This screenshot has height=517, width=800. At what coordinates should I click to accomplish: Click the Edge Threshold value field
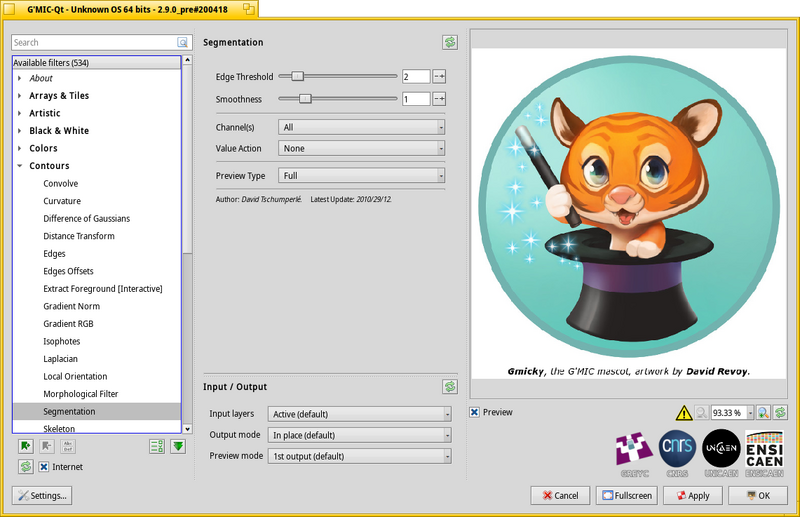[416, 77]
